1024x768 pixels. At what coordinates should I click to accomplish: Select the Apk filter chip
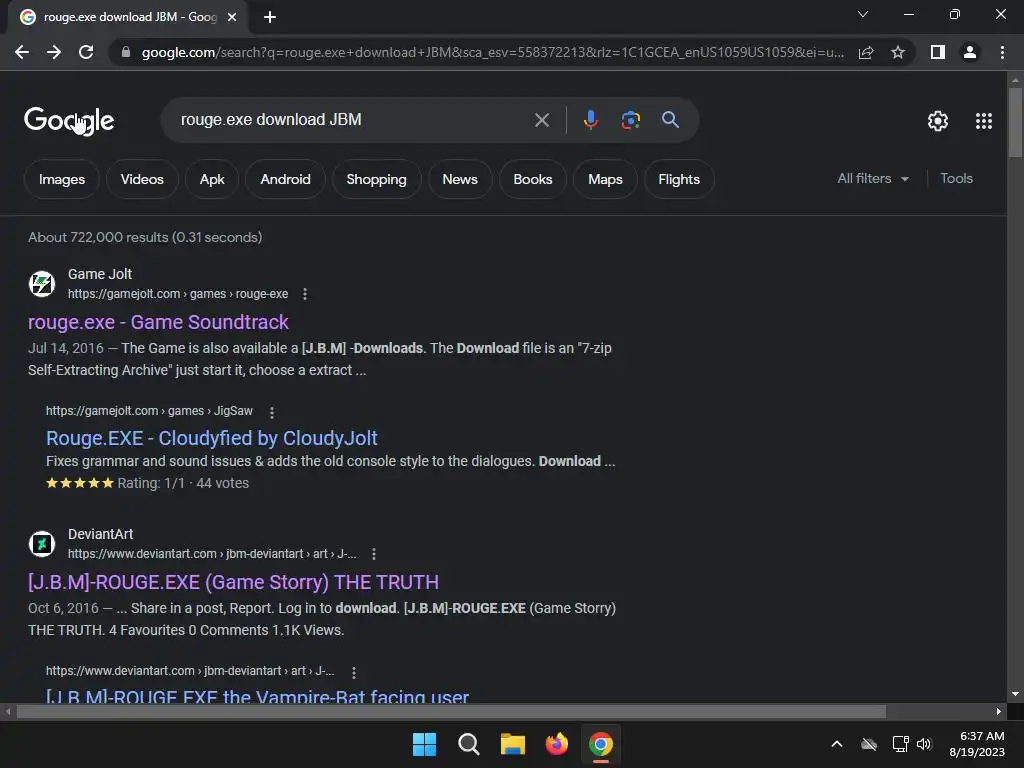click(x=212, y=179)
